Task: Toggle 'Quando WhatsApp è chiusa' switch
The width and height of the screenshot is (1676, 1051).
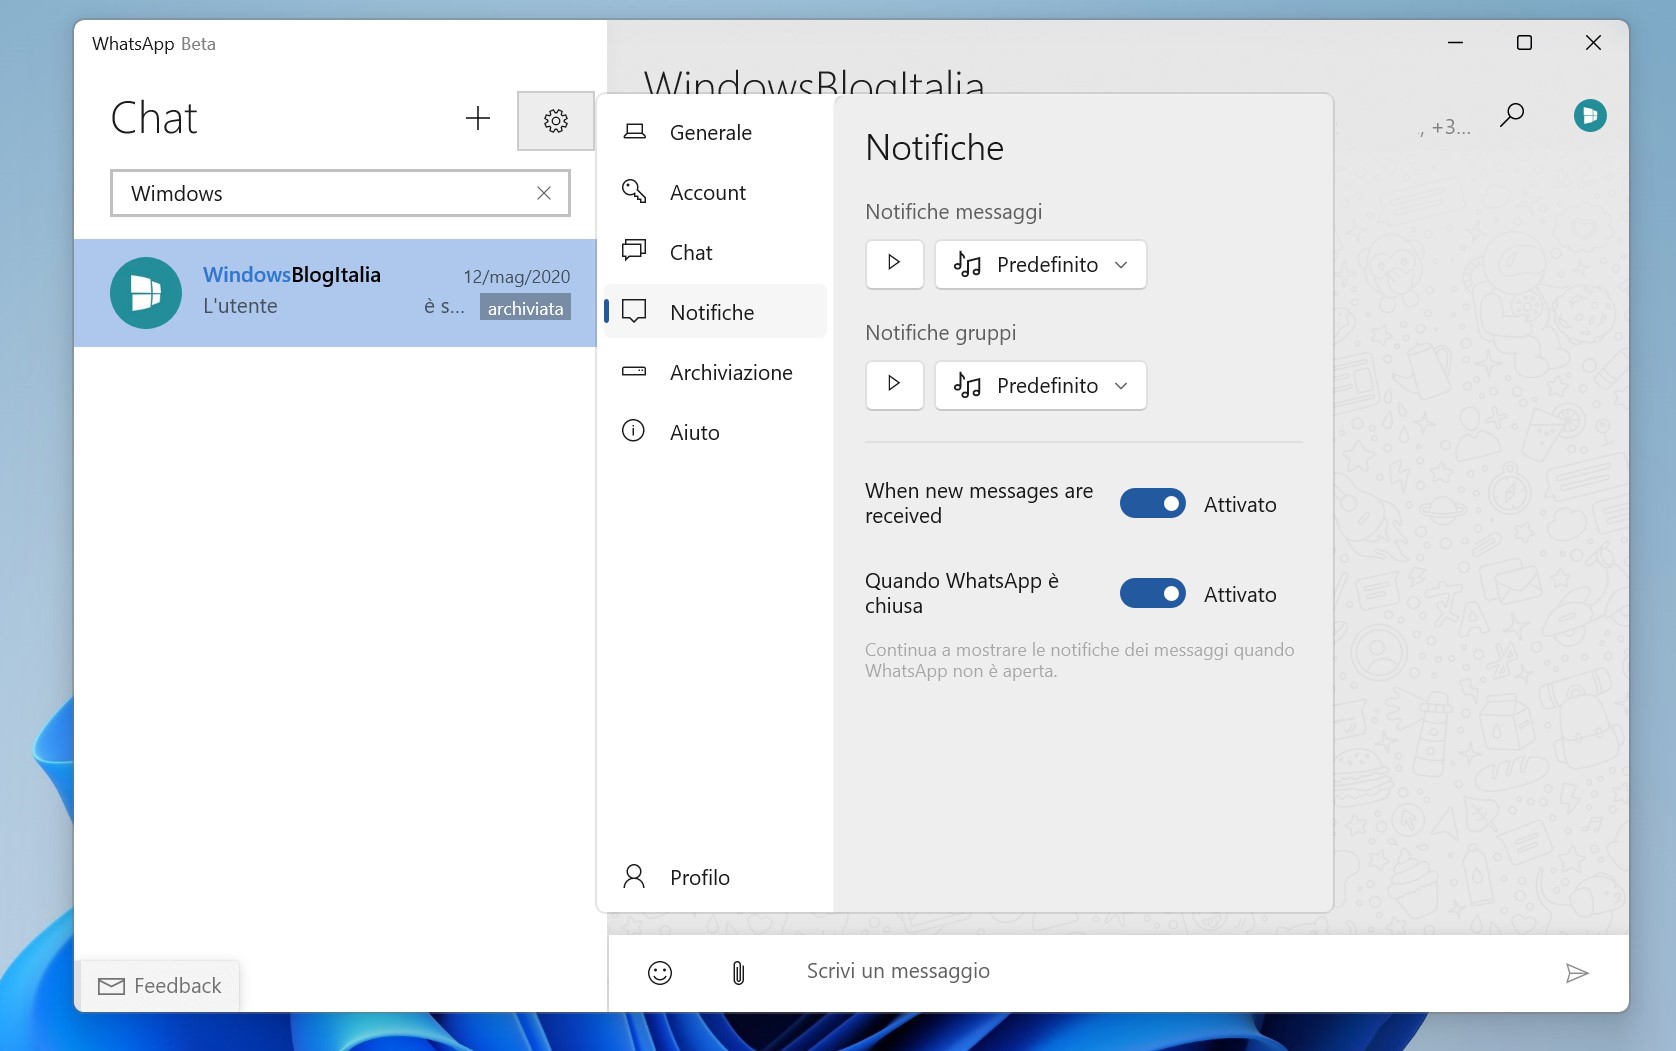Action: pyautogui.click(x=1153, y=594)
